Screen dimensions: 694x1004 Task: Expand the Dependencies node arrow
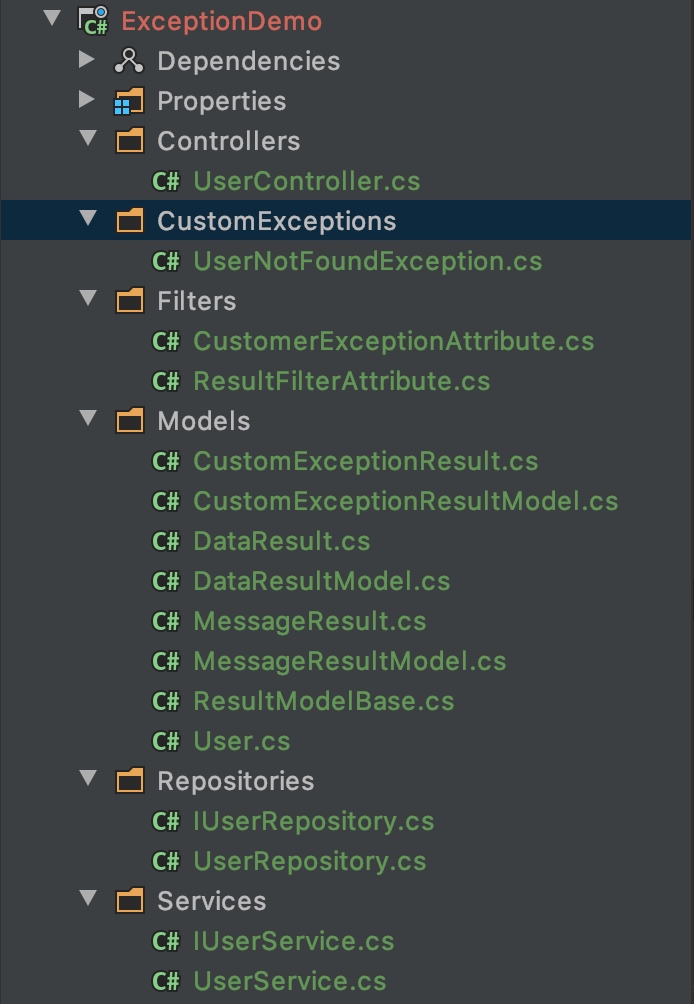tap(88, 61)
